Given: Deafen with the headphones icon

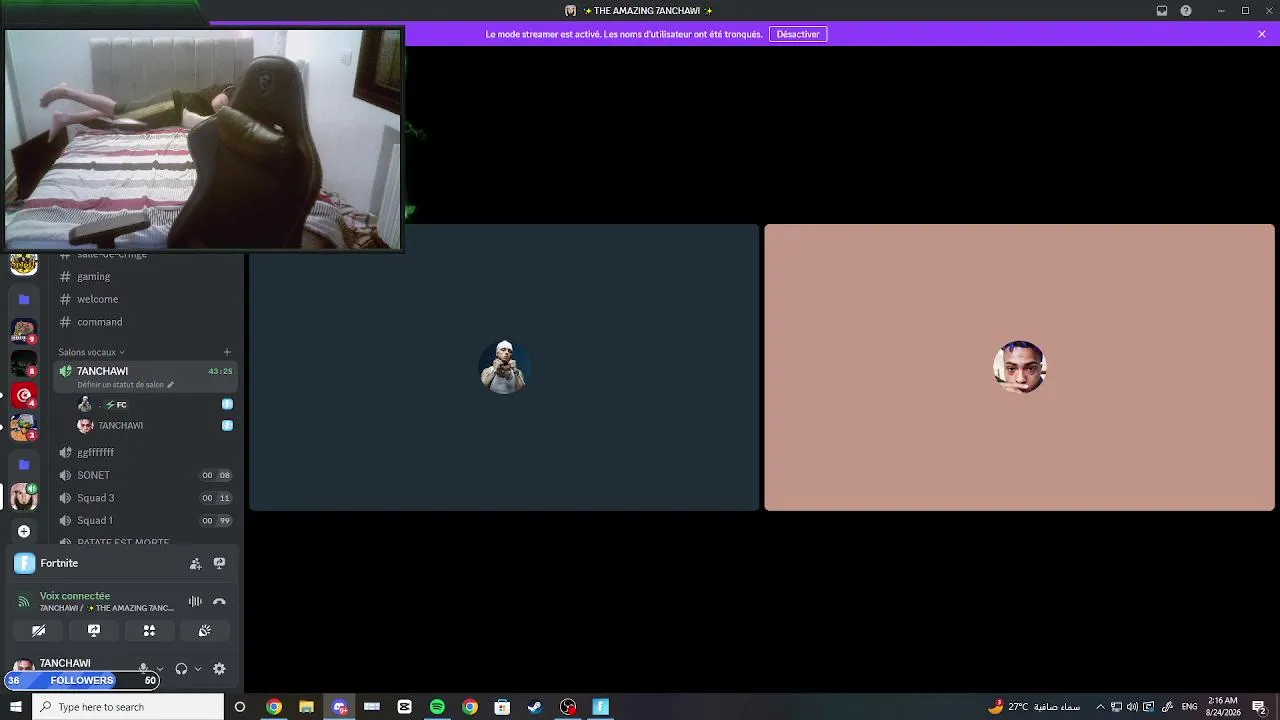Looking at the screenshot, I should pyautogui.click(x=181, y=669).
